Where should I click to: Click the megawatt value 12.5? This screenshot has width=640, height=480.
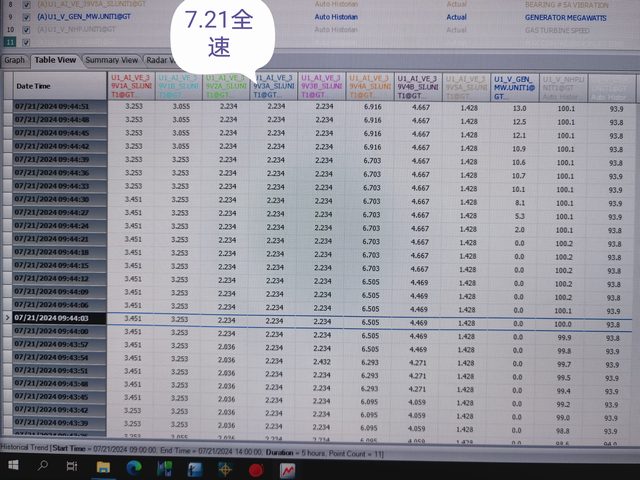click(519, 122)
